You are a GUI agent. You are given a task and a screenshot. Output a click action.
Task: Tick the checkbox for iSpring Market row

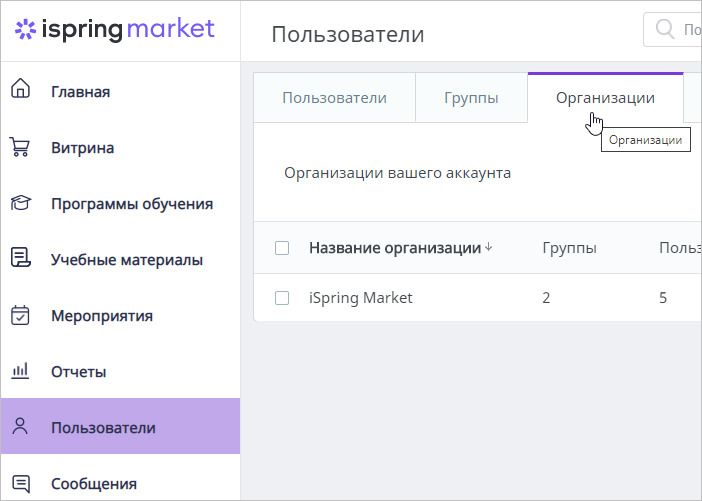coord(282,298)
